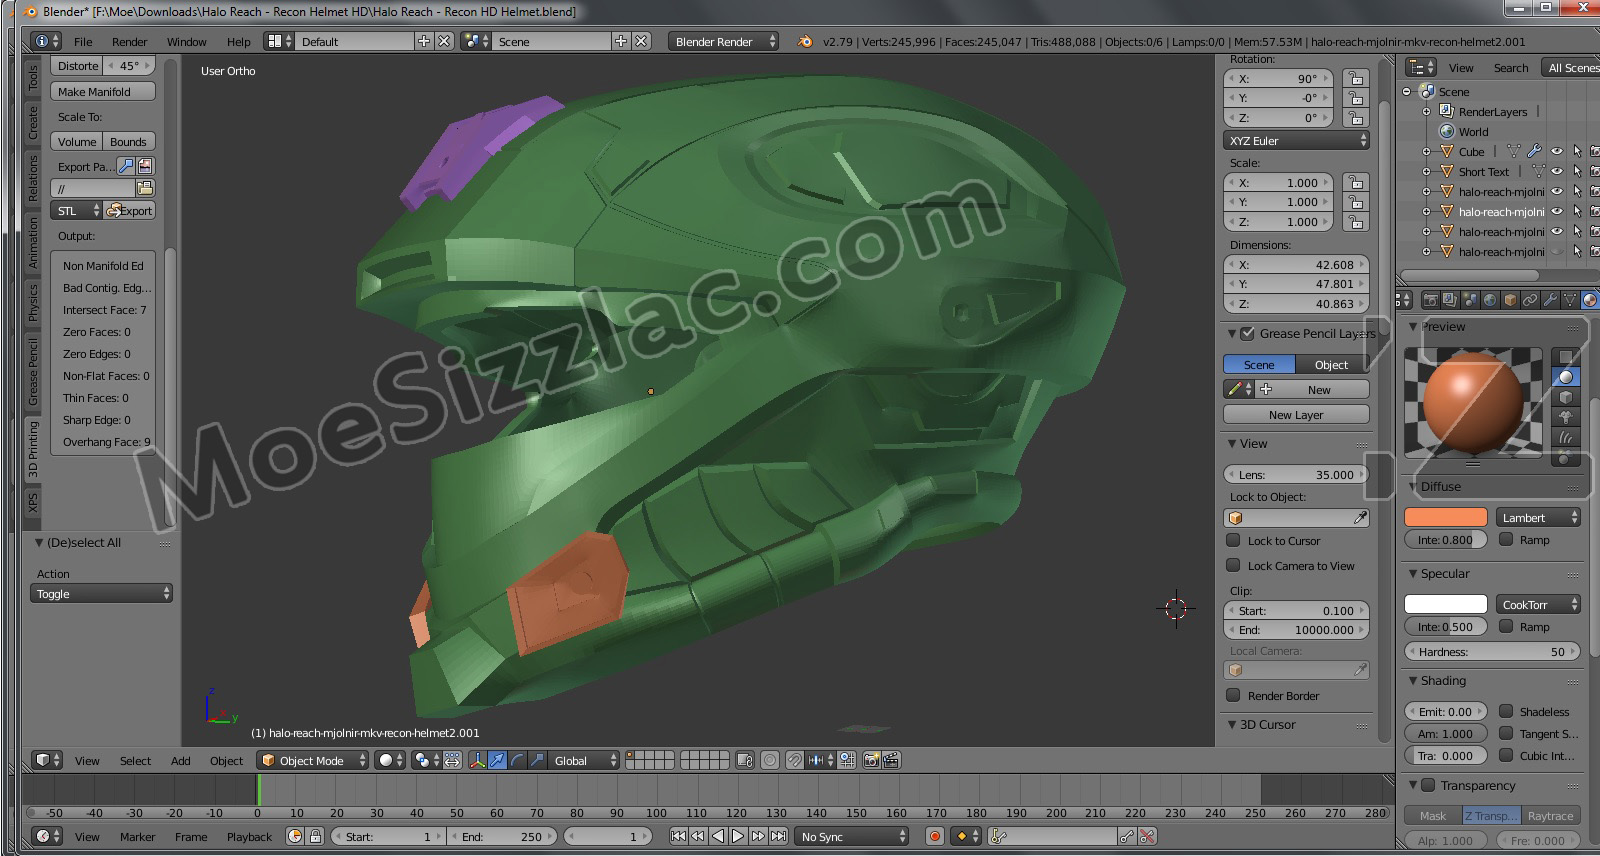This screenshot has height=856, width=1600.
Task: Click the New Layer button
Action: [x=1295, y=415]
